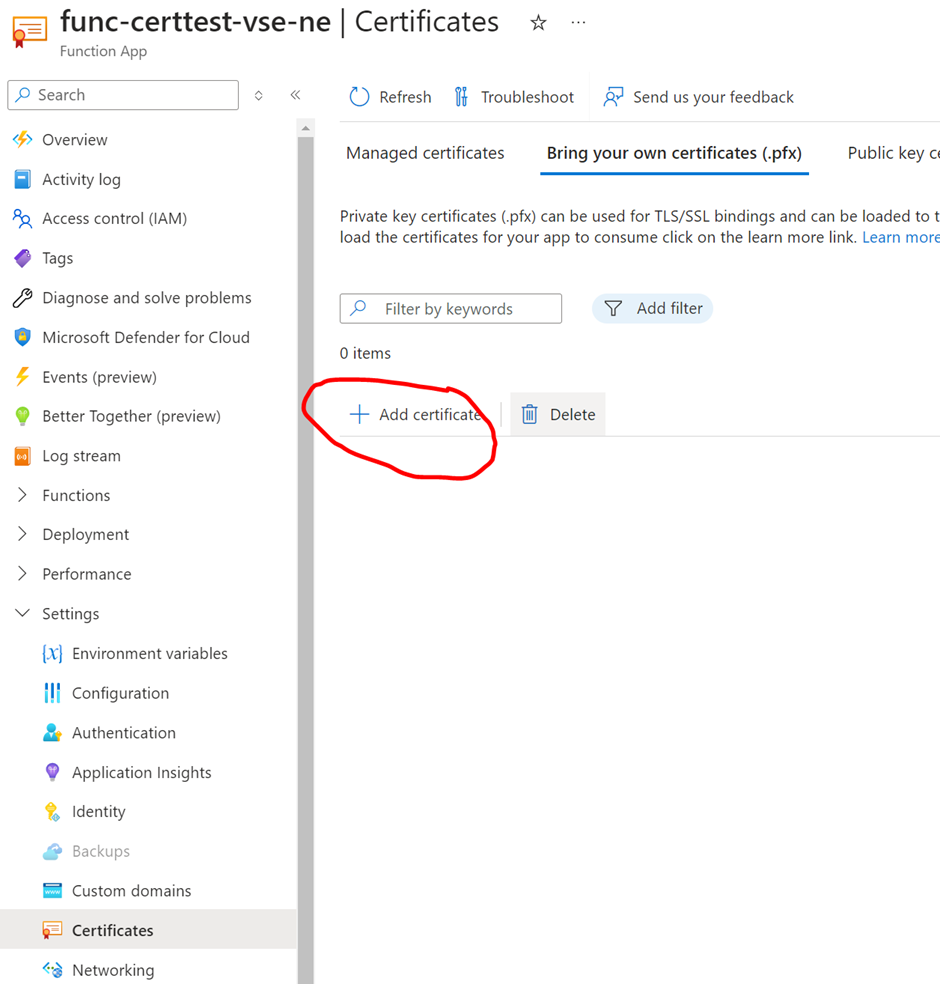Collapse the sidebar with double chevron
The height and width of the screenshot is (984, 940).
[x=295, y=95]
